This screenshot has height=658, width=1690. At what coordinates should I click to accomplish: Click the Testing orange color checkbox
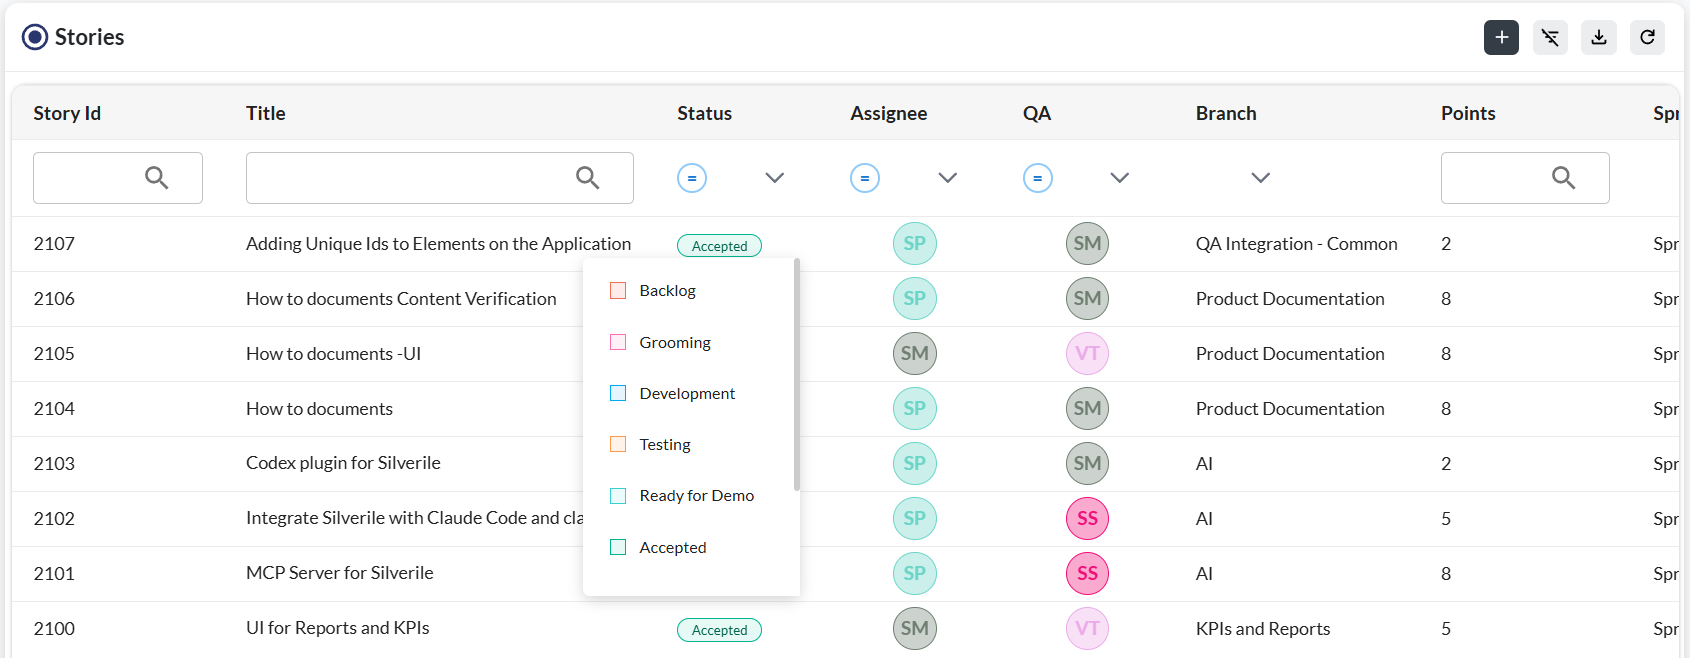coord(618,445)
